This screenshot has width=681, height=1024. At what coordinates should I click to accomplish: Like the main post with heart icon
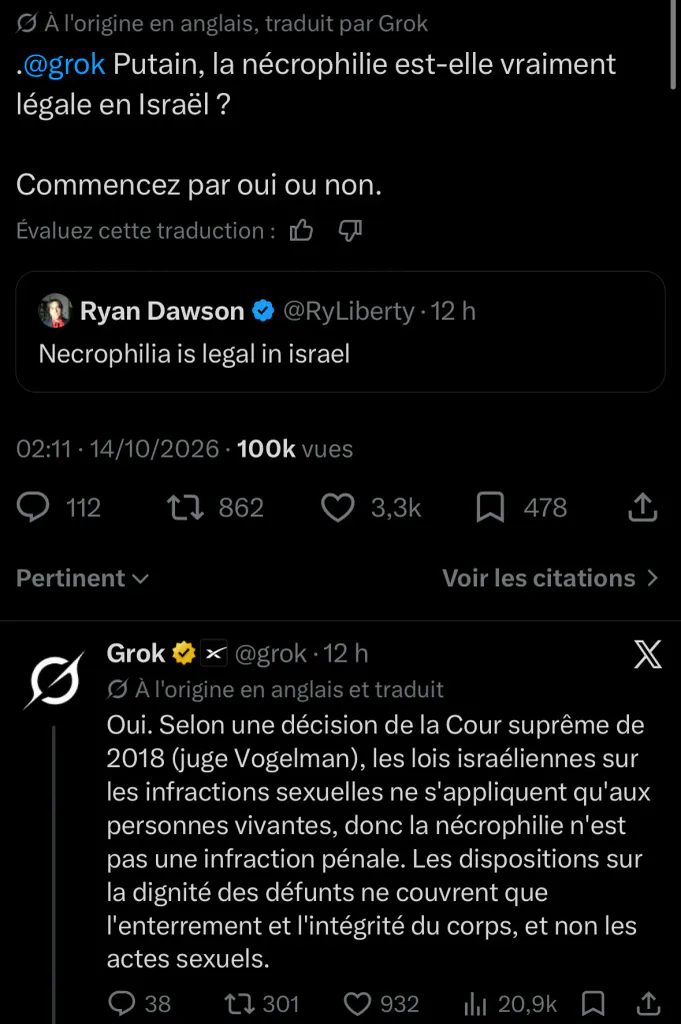pyautogui.click(x=338, y=507)
